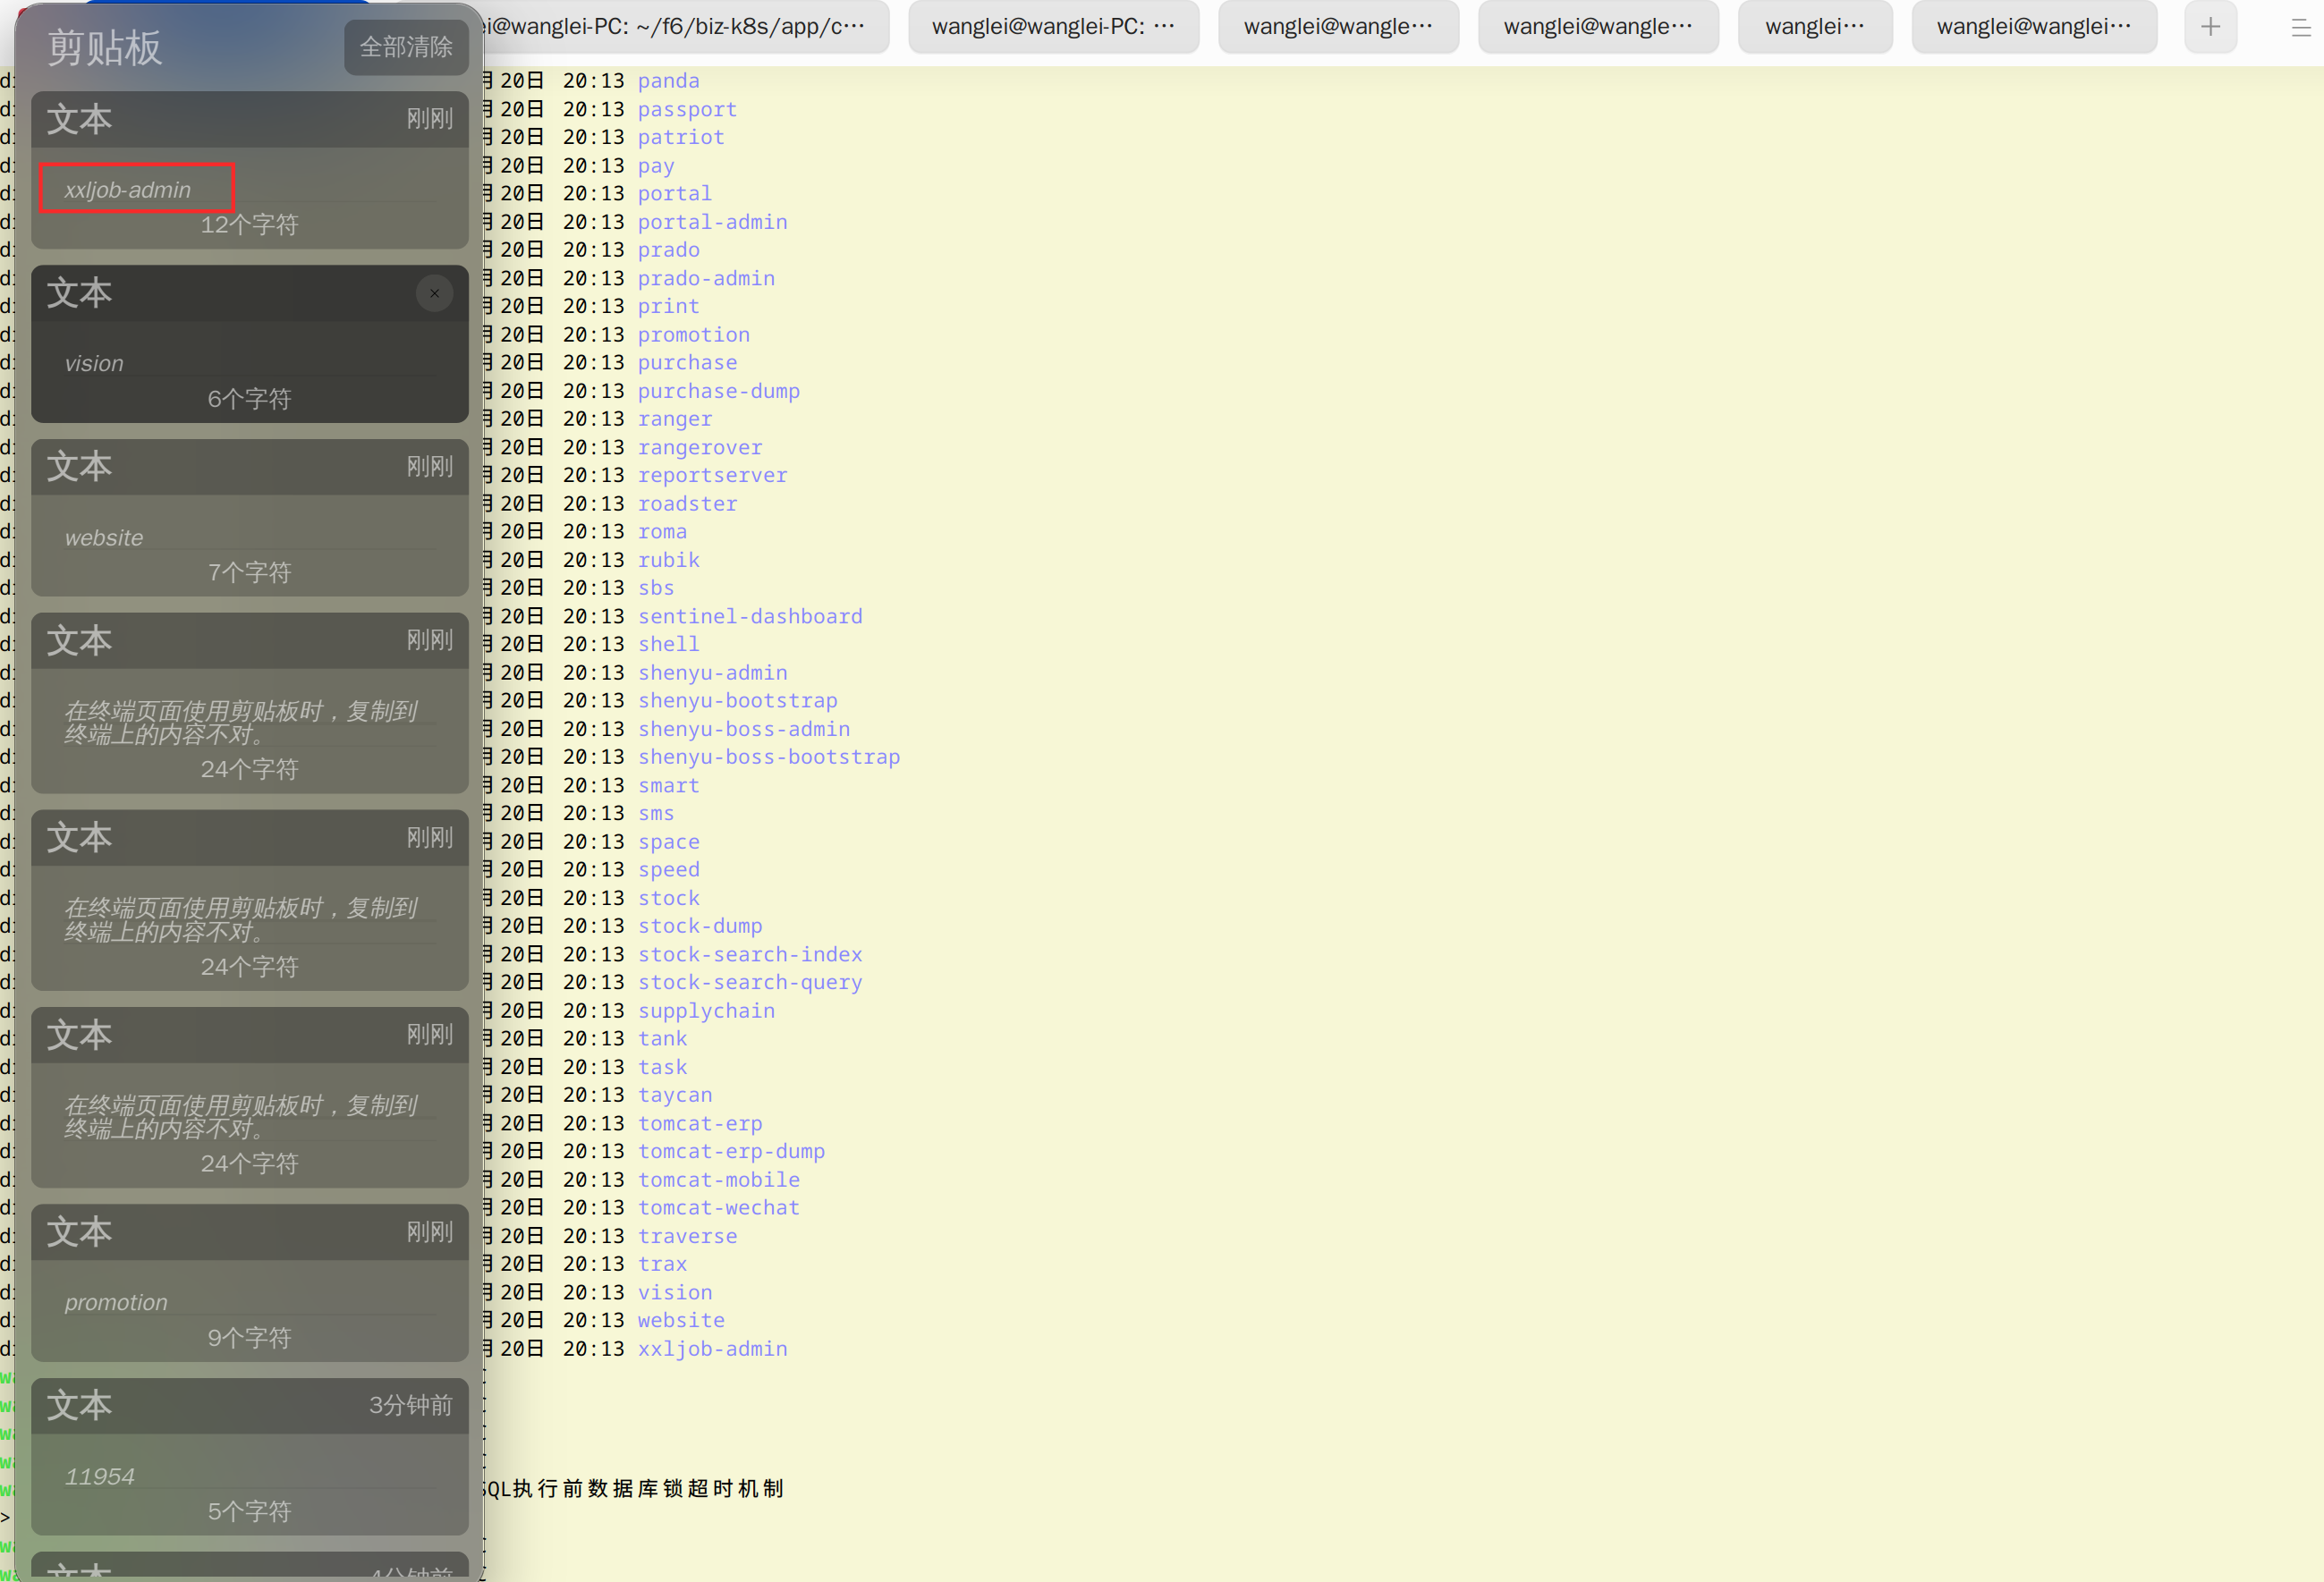Clear all clipboard items with 全部清除
2324x1582 pixels.
pyautogui.click(x=406, y=47)
